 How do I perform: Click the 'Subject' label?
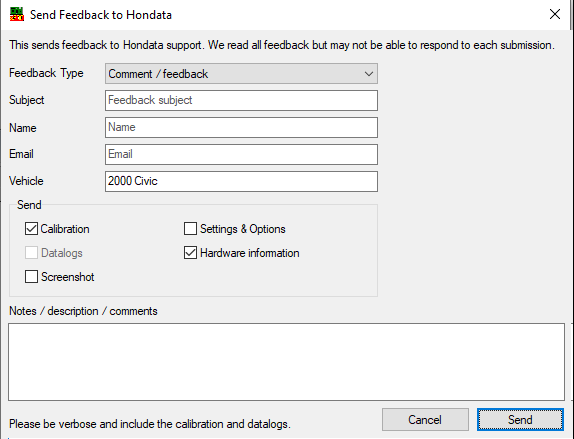(x=26, y=100)
